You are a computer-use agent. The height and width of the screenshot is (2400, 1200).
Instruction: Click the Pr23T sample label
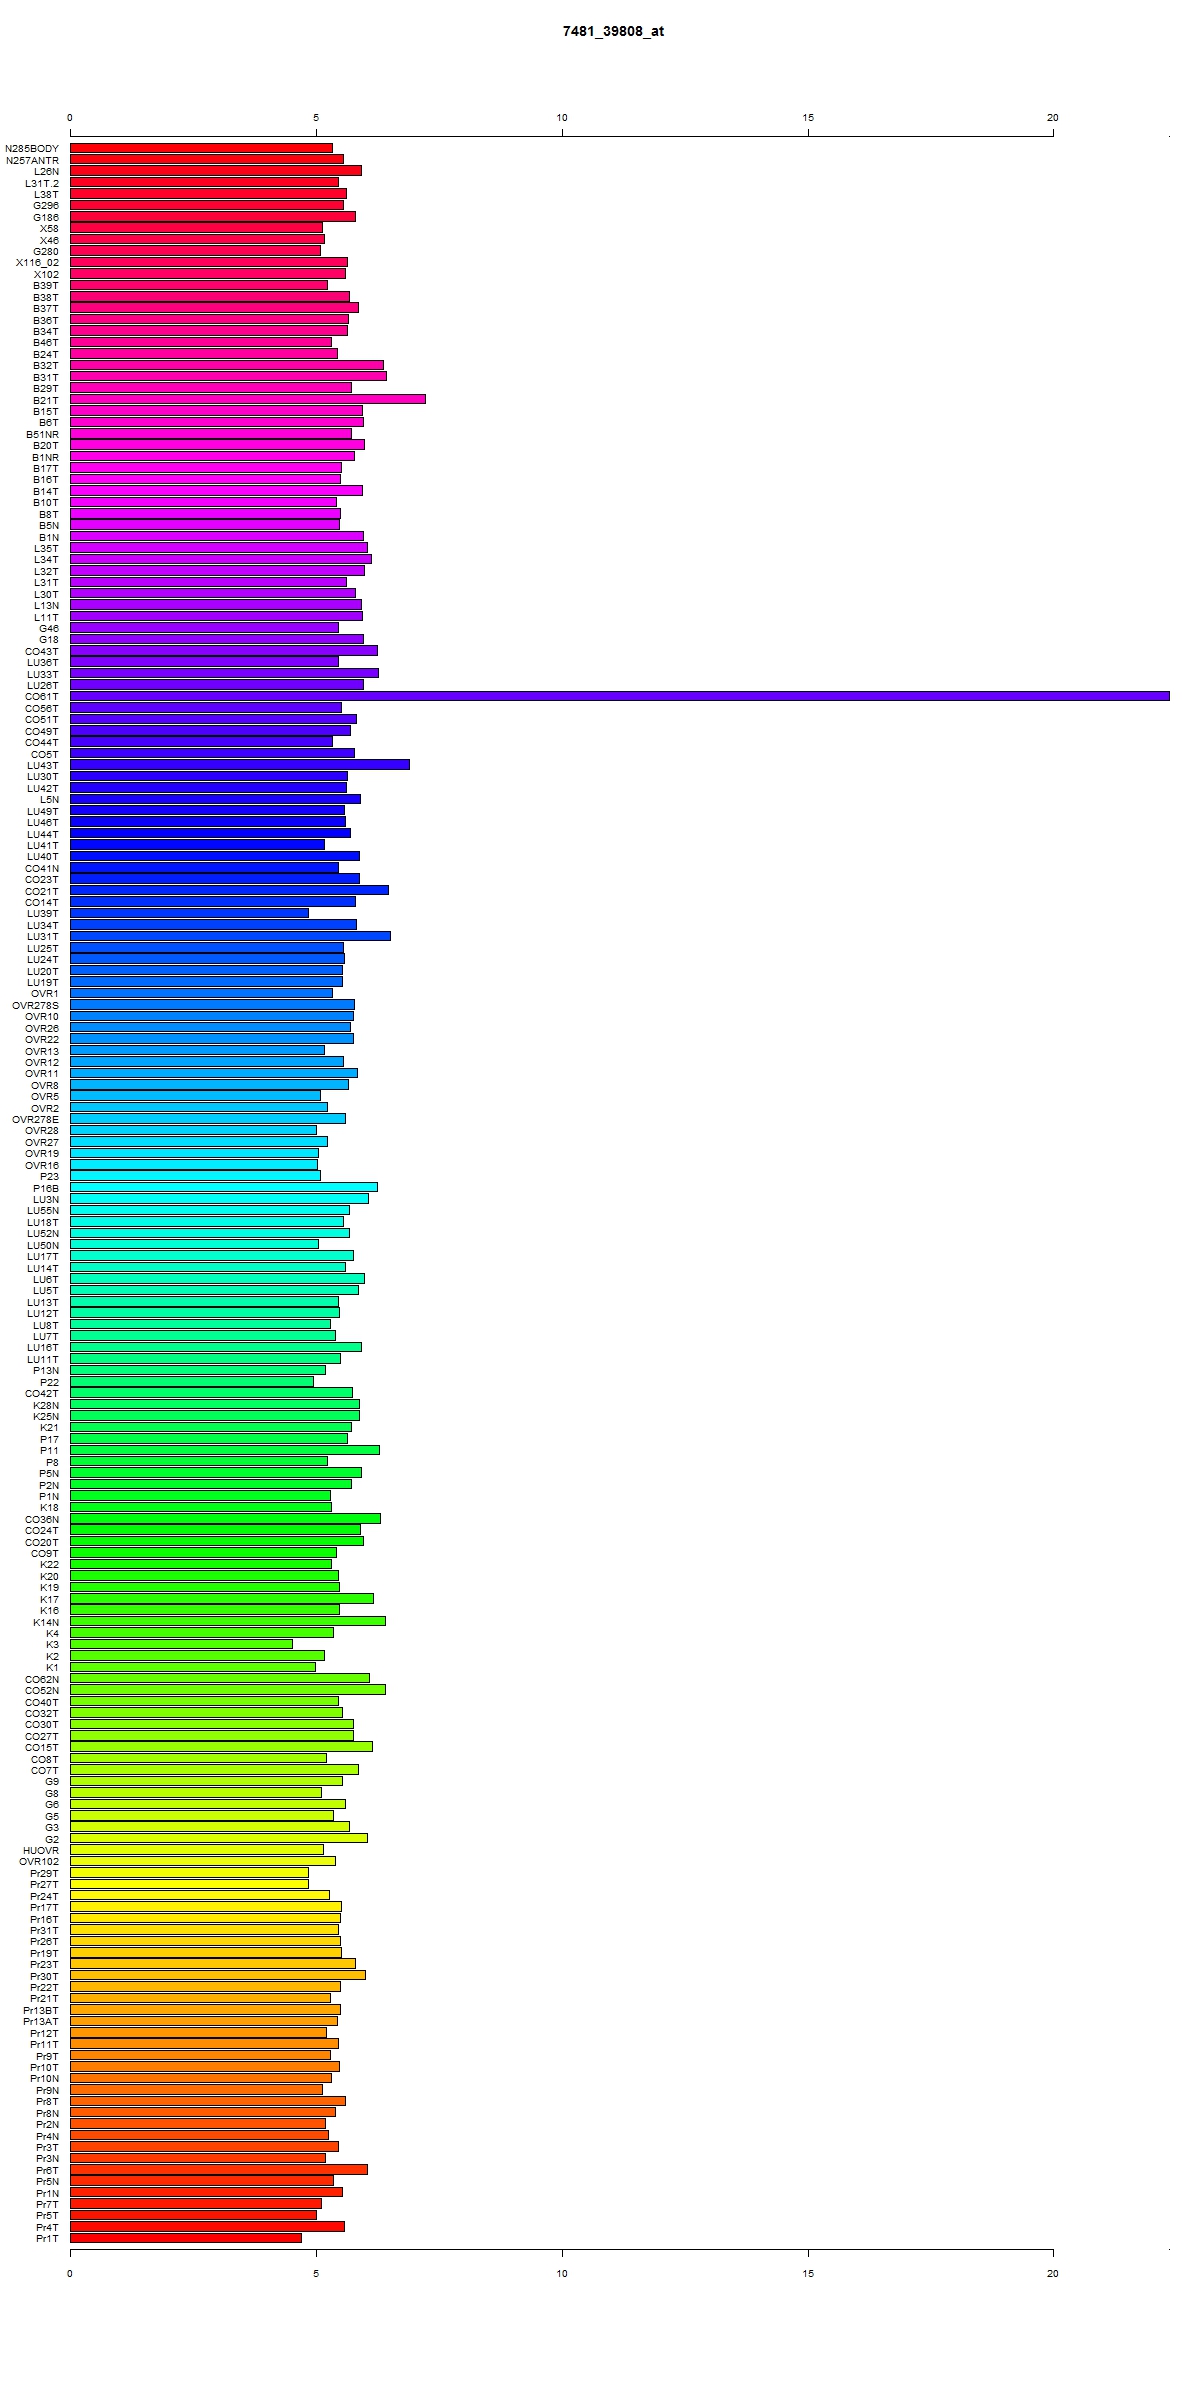pyautogui.click(x=45, y=1965)
